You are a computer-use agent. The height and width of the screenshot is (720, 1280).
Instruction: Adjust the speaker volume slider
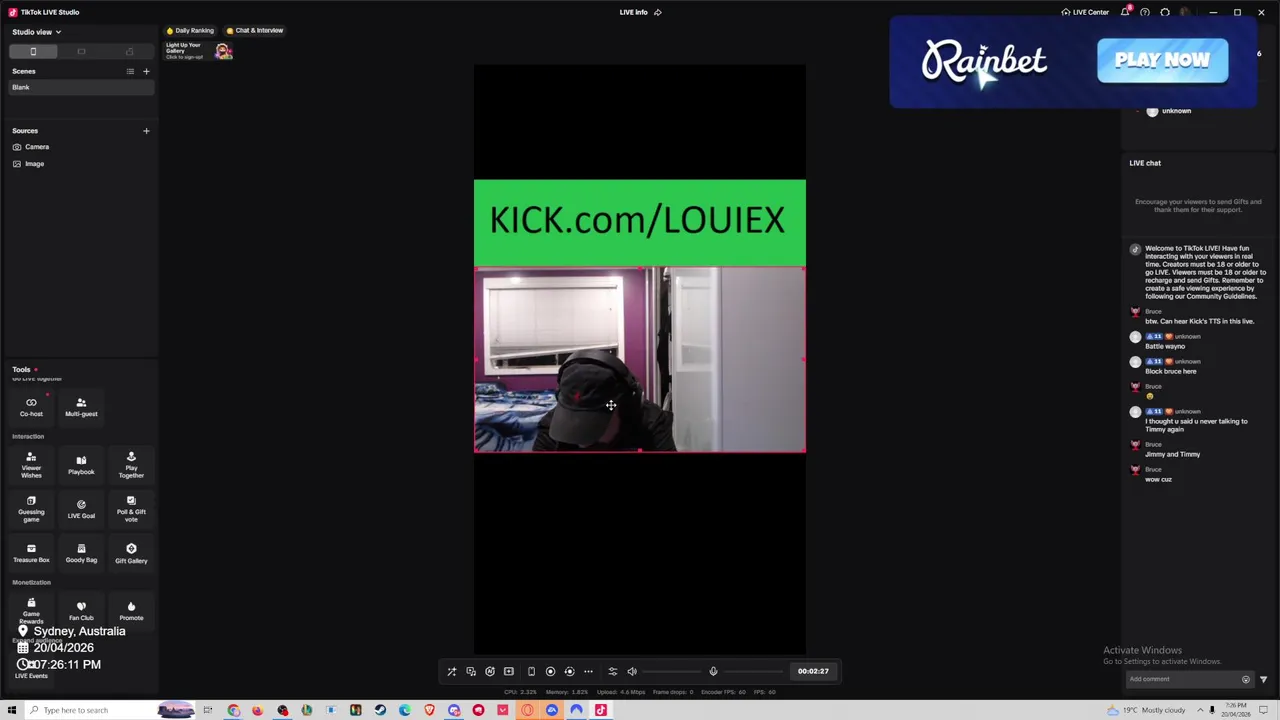670,671
